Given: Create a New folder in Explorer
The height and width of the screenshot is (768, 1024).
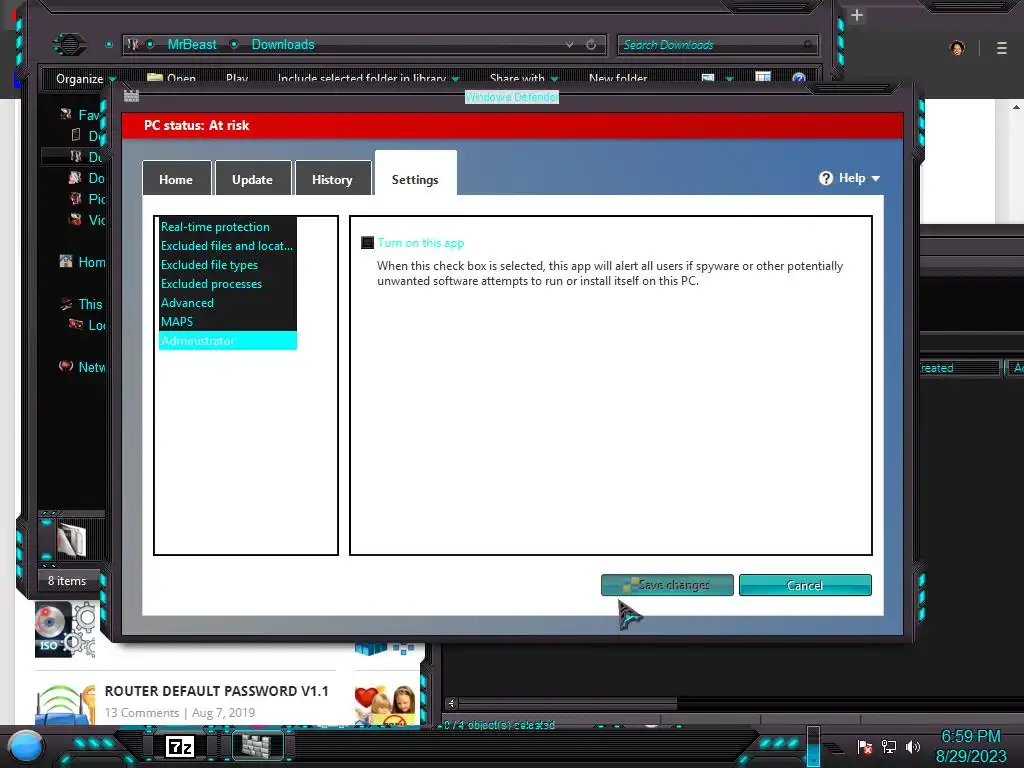Looking at the screenshot, I should click(618, 78).
